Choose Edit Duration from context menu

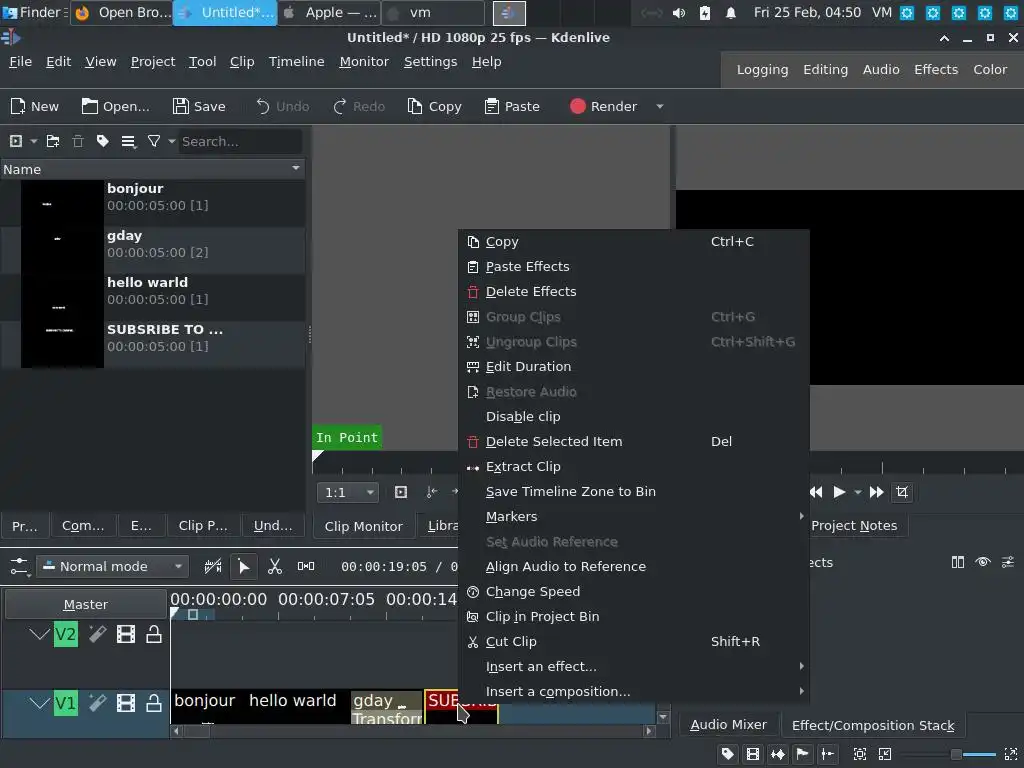pyautogui.click(x=633, y=366)
